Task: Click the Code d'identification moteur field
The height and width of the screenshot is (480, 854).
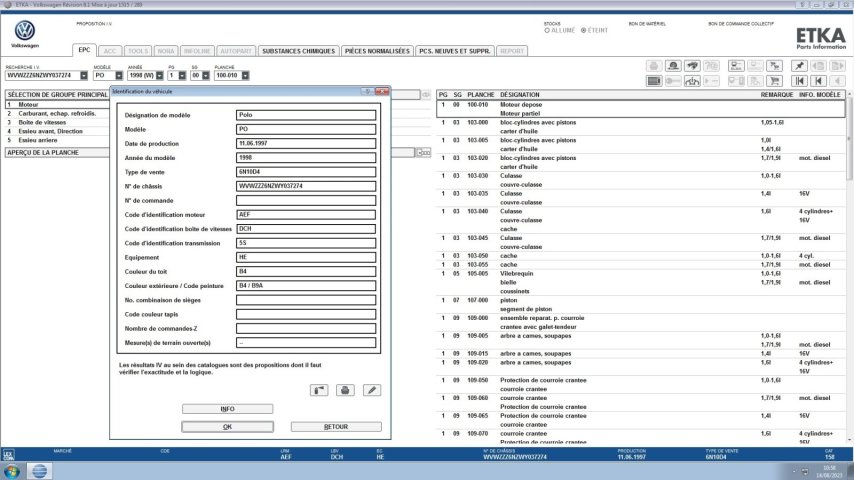Action: pos(306,215)
